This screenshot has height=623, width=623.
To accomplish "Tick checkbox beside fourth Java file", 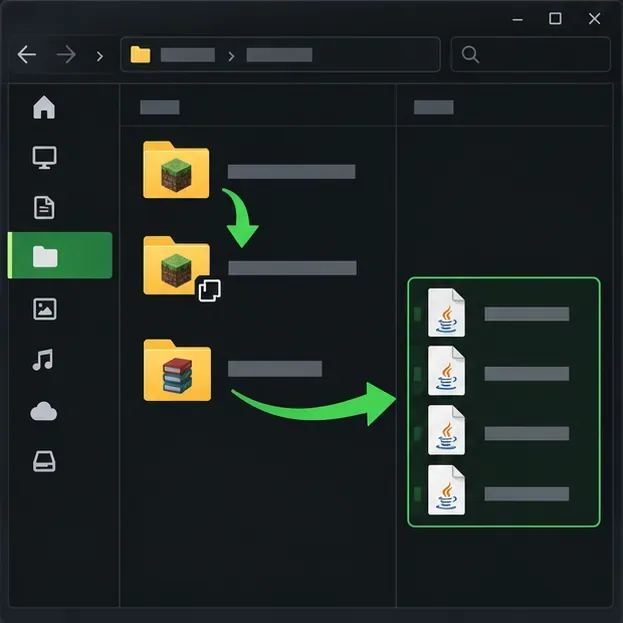I will [x=417, y=494].
